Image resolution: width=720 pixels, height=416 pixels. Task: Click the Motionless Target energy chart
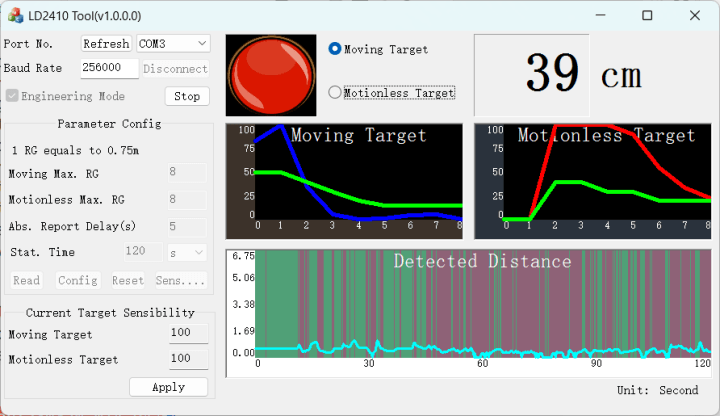pyautogui.click(x=592, y=181)
